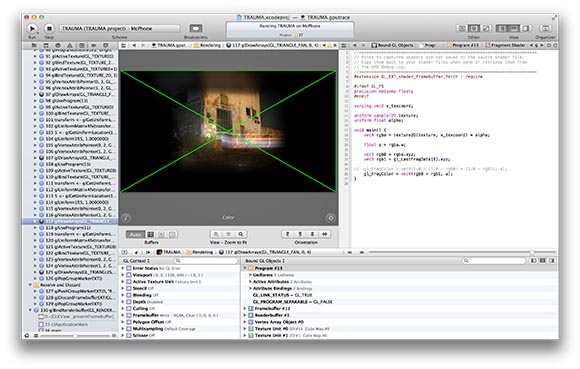Click the previous frame step button in debug bar
580x369 pixels.
[x=350, y=252]
